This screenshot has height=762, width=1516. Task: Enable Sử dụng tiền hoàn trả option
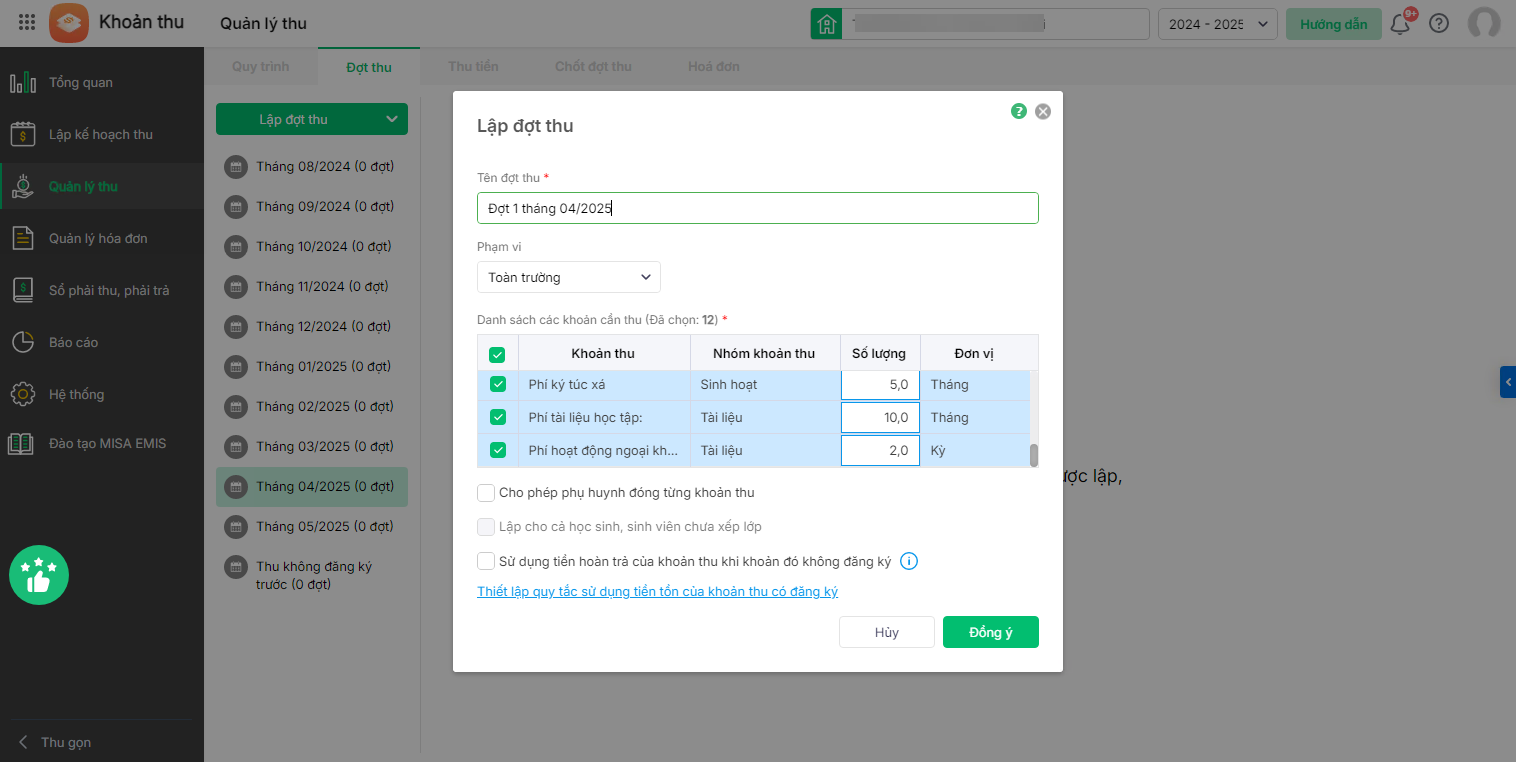(486, 561)
